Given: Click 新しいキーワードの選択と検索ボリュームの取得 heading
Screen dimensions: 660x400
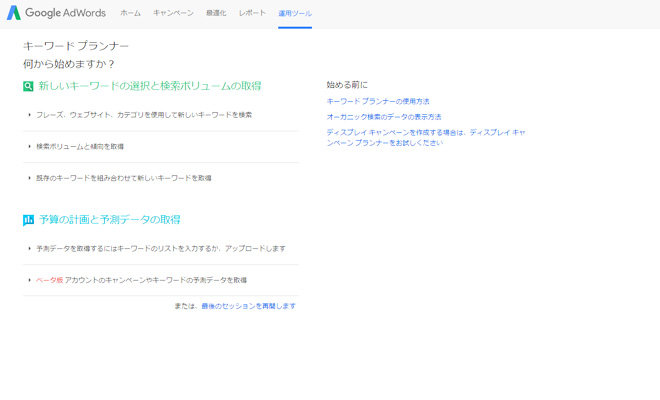Looking at the screenshot, I should [x=150, y=86].
